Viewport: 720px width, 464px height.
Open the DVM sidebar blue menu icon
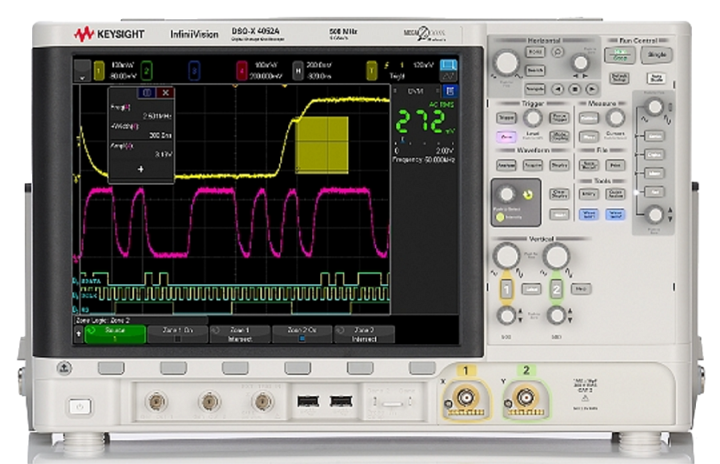pyautogui.click(x=450, y=91)
